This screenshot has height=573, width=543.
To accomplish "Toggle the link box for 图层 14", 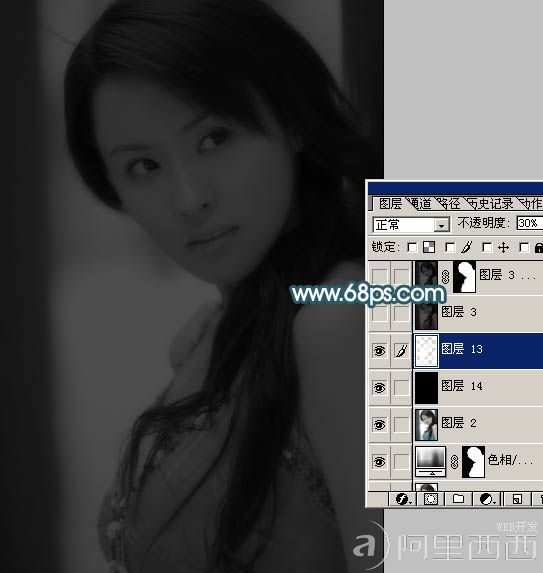I will [x=402, y=388].
